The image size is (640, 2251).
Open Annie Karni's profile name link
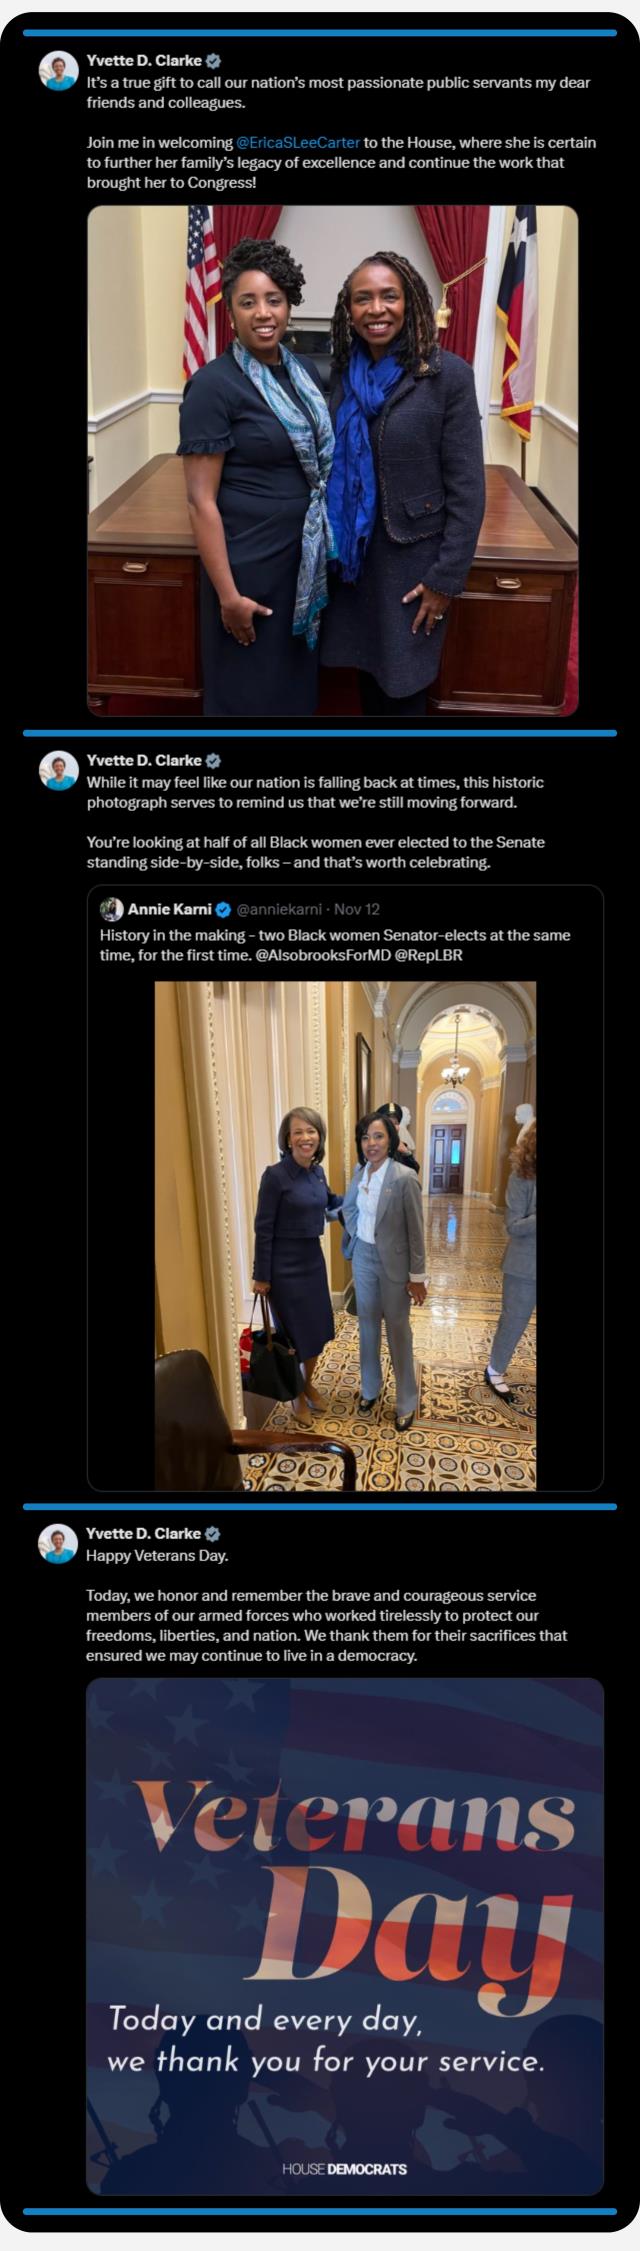click(169, 910)
